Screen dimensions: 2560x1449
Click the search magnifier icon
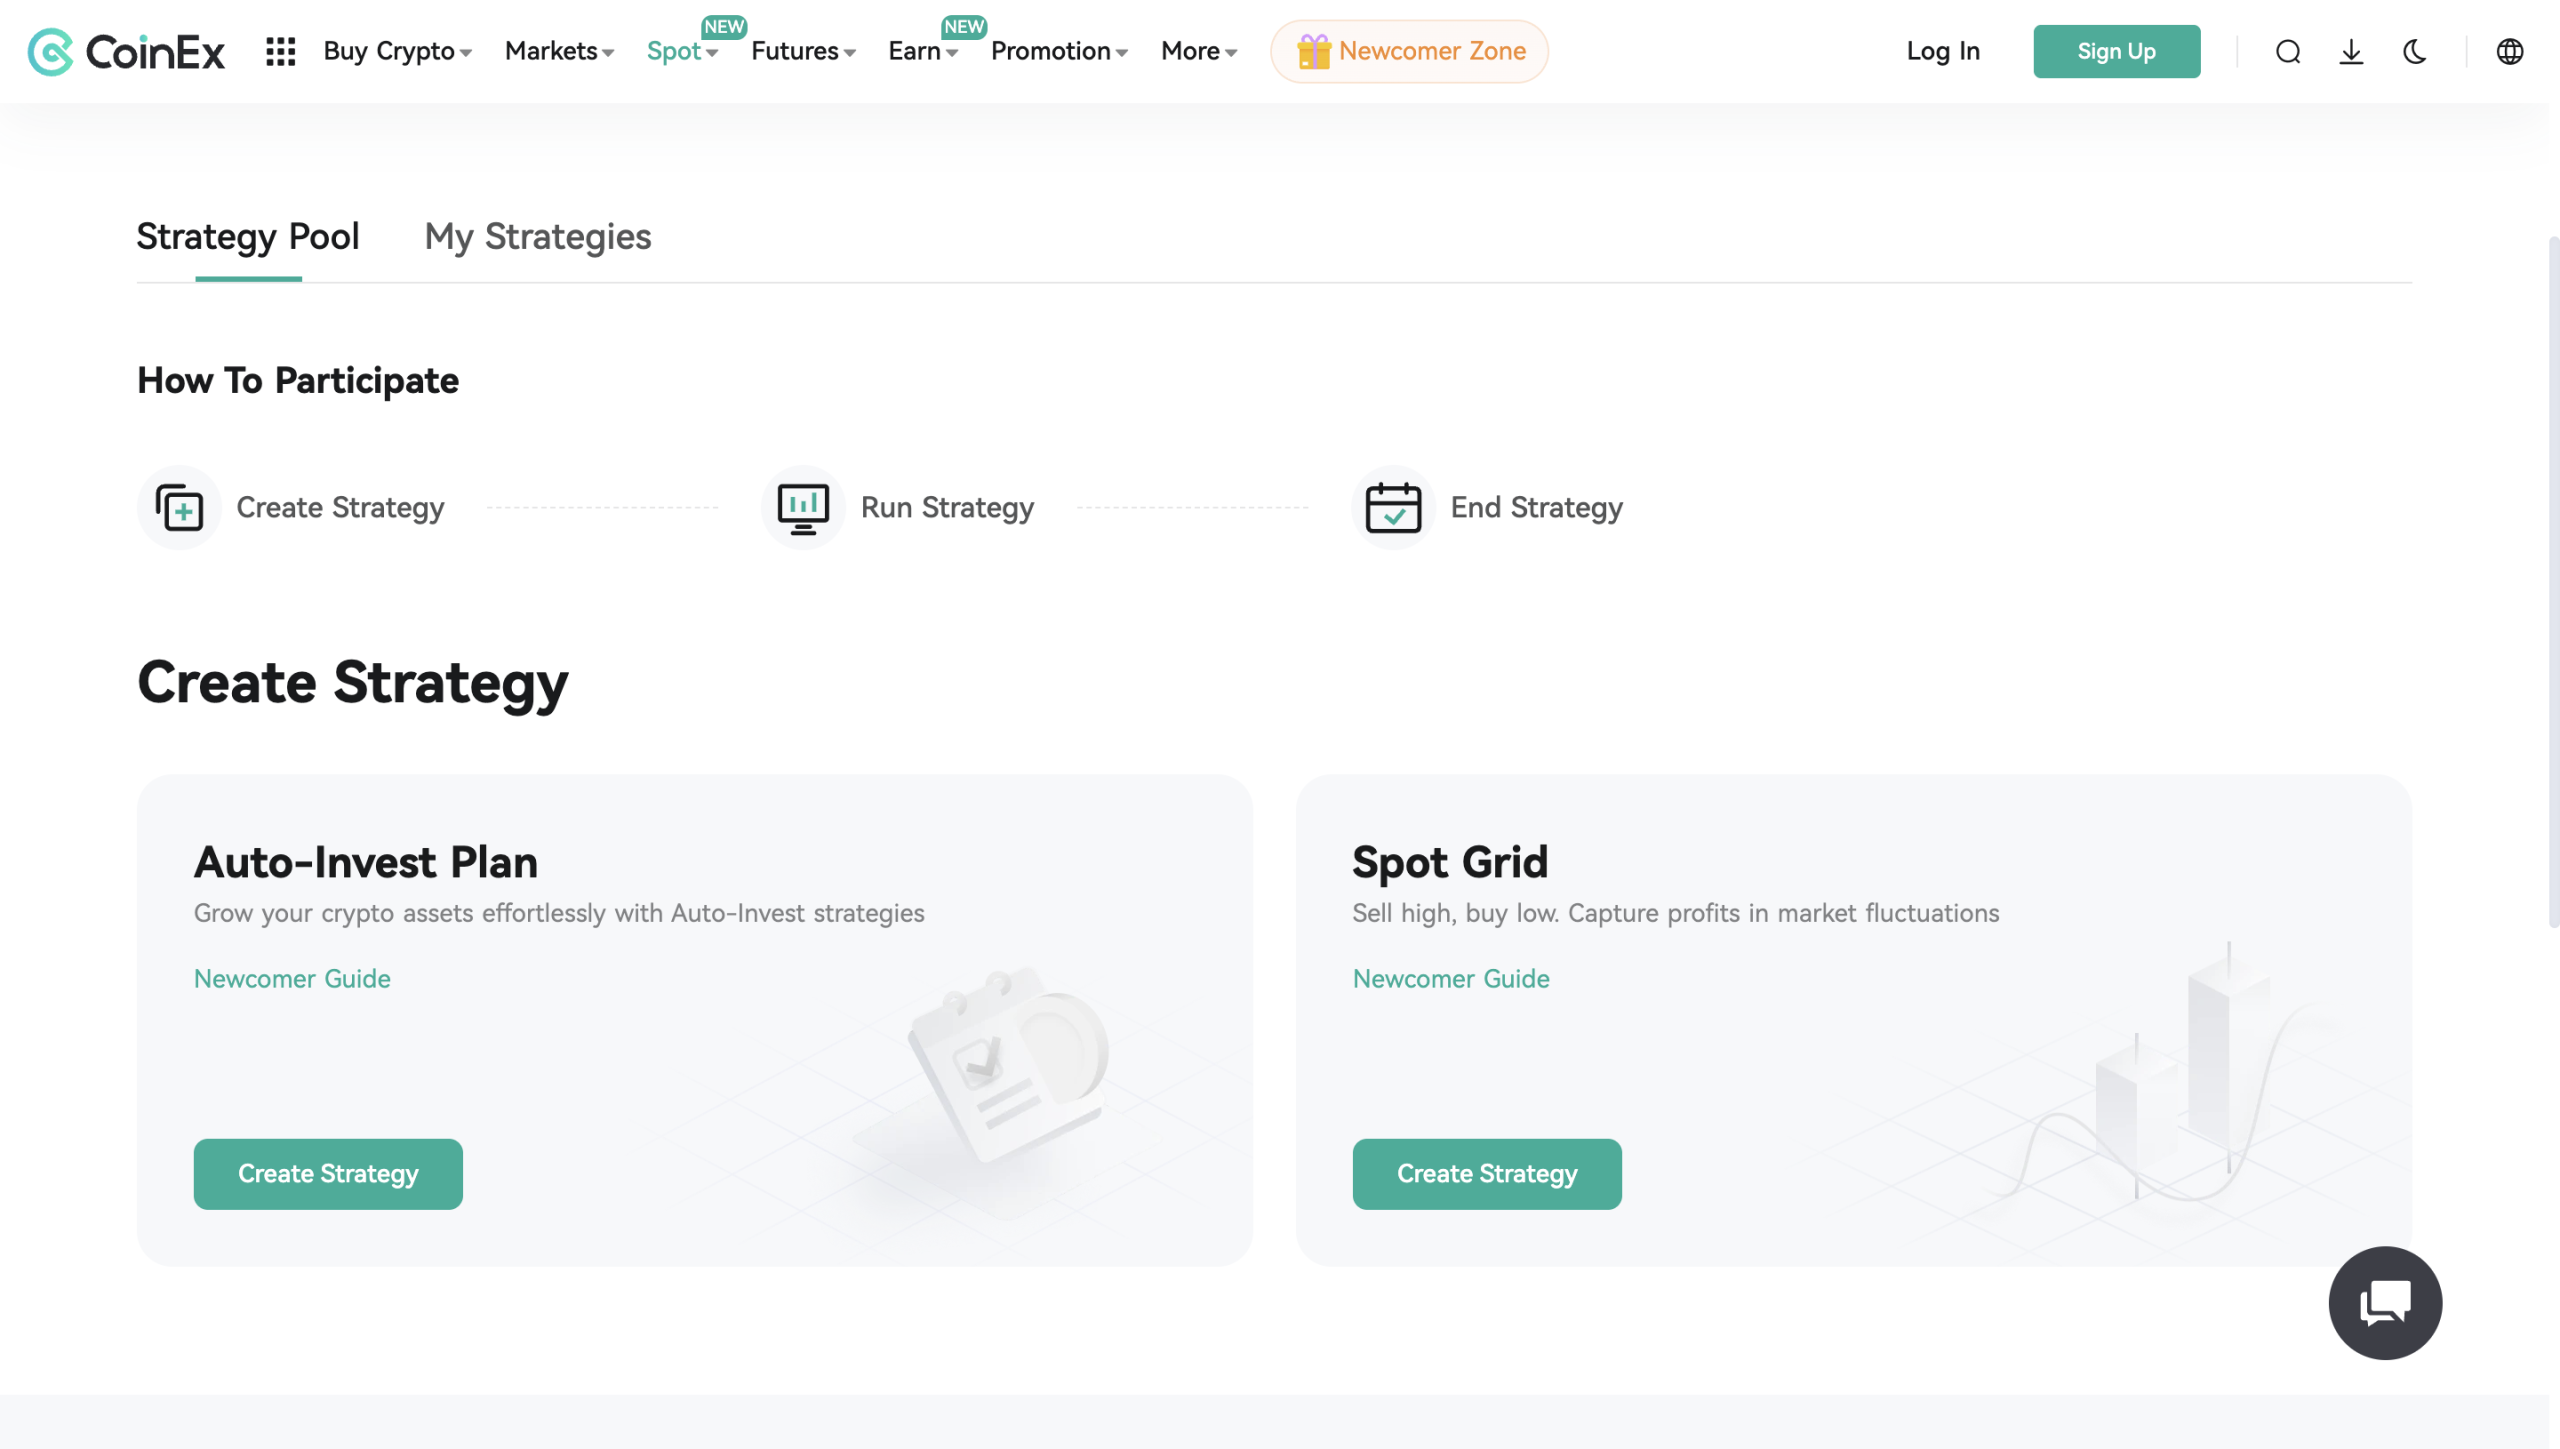pos(2288,52)
